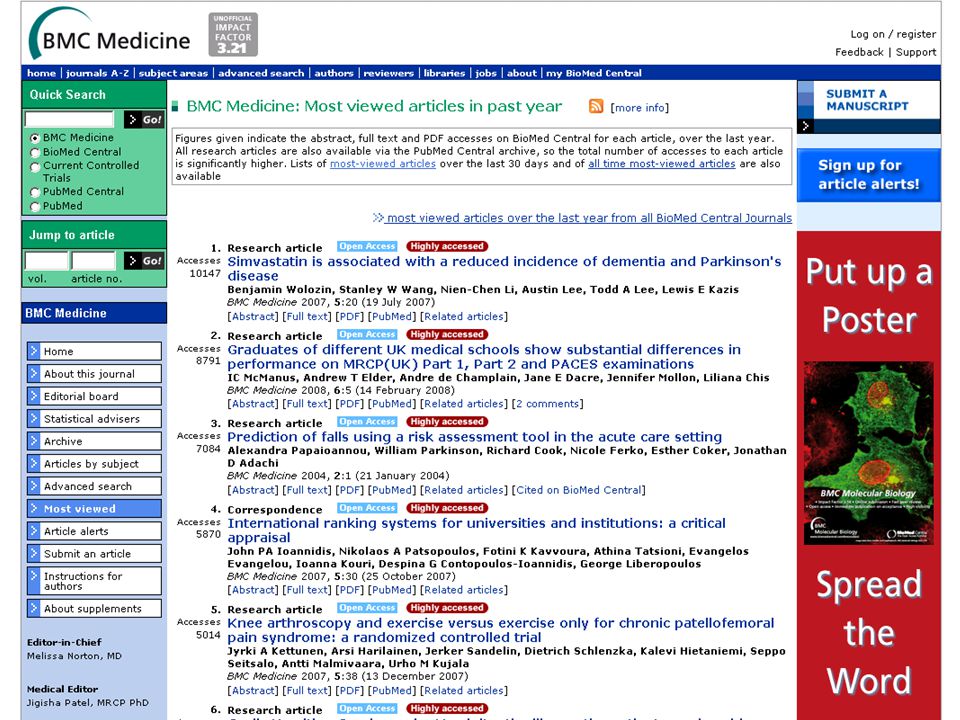Select the Current Controlled Trials radio button
The image size is (960, 720).
click(x=35, y=167)
